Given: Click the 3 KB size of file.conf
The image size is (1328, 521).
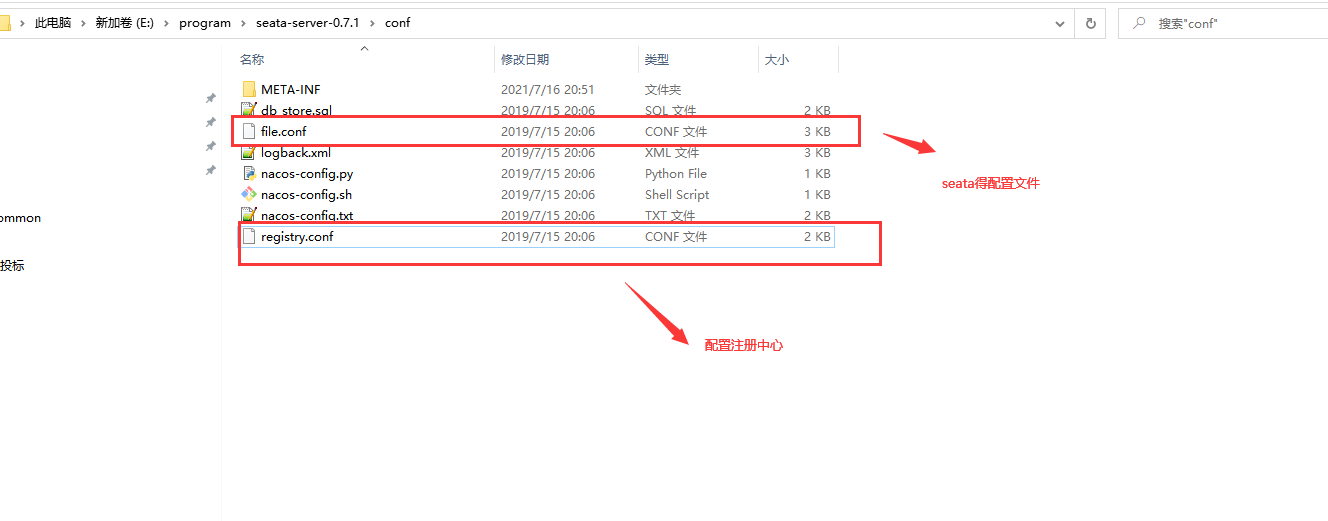Looking at the screenshot, I should (817, 131).
